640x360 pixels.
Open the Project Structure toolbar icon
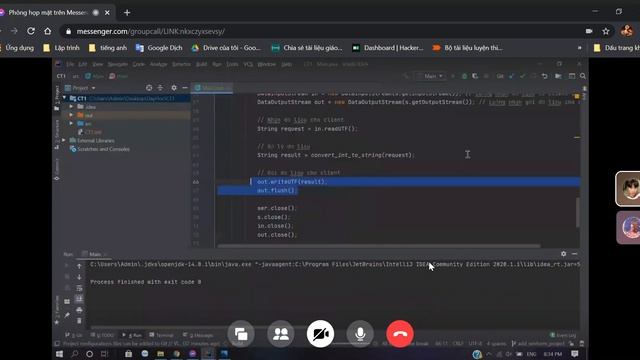(558, 76)
